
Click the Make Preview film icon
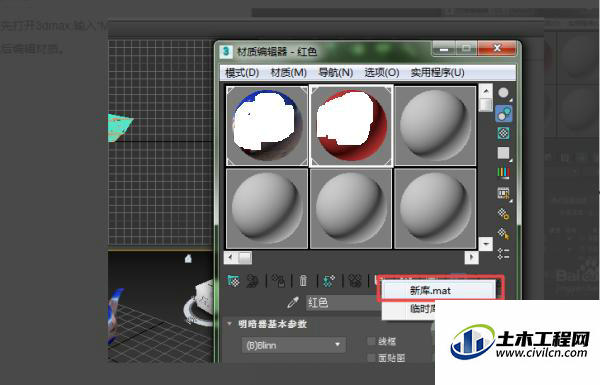(x=504, y=193)
